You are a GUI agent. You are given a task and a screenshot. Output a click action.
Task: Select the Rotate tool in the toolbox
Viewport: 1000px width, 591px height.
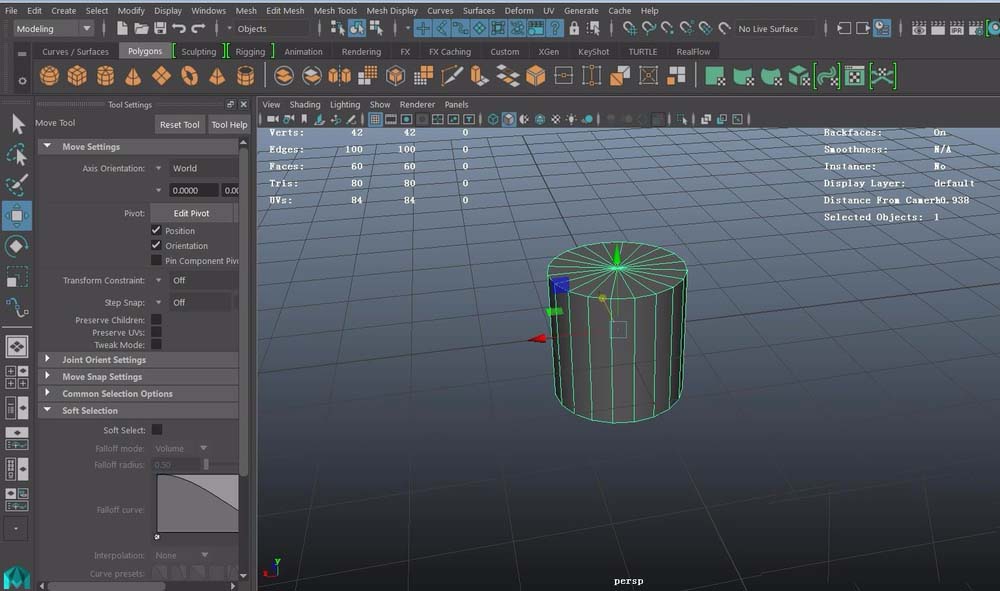(x=16, y=246)
